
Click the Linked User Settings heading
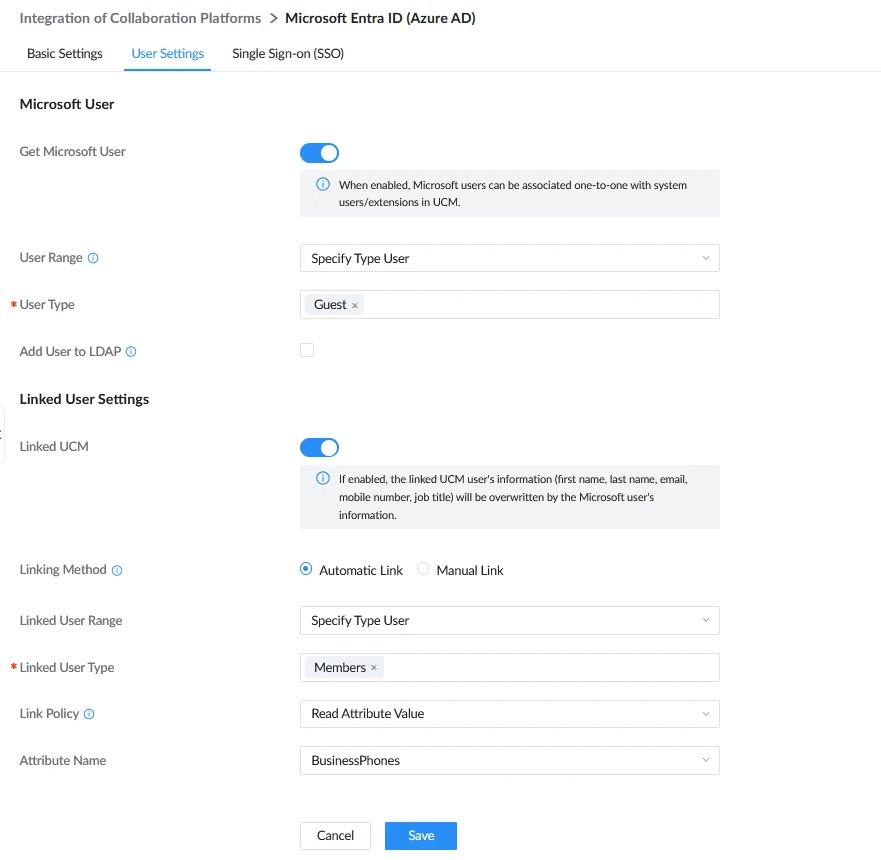point(84,399)
